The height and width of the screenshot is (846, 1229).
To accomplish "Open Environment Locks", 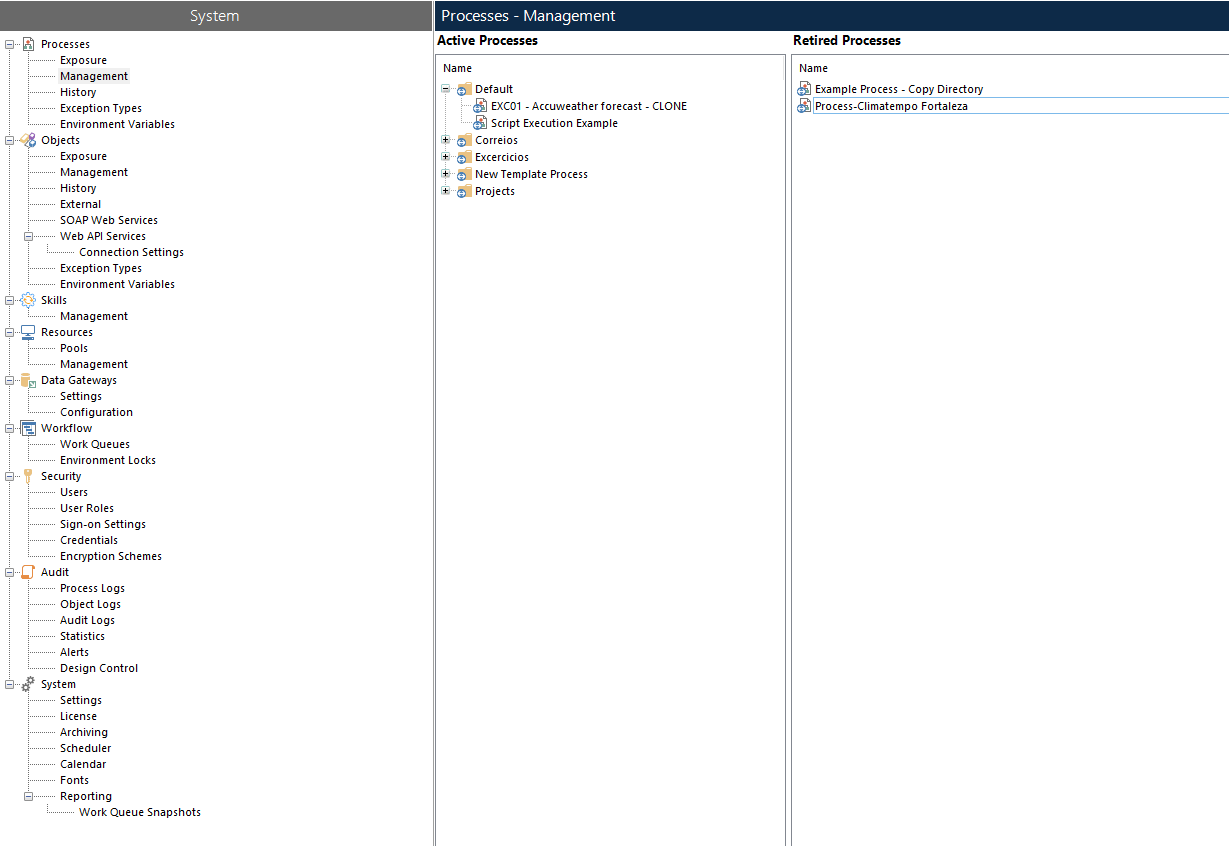I will point(108,460).
